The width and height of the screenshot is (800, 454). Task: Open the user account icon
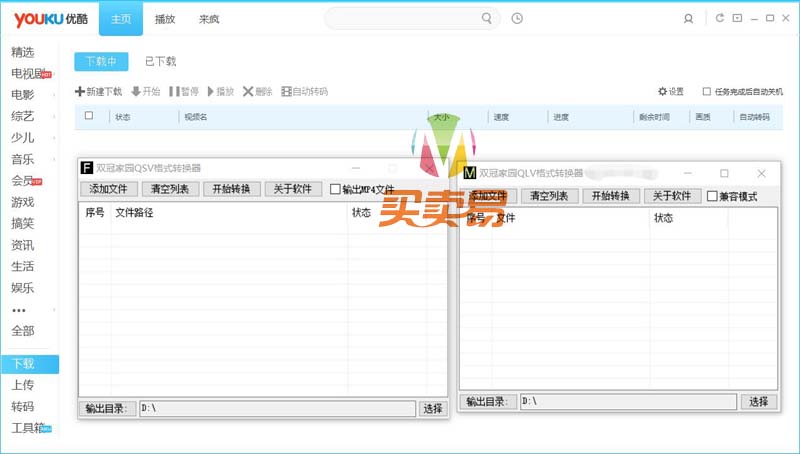click(688, 19)
